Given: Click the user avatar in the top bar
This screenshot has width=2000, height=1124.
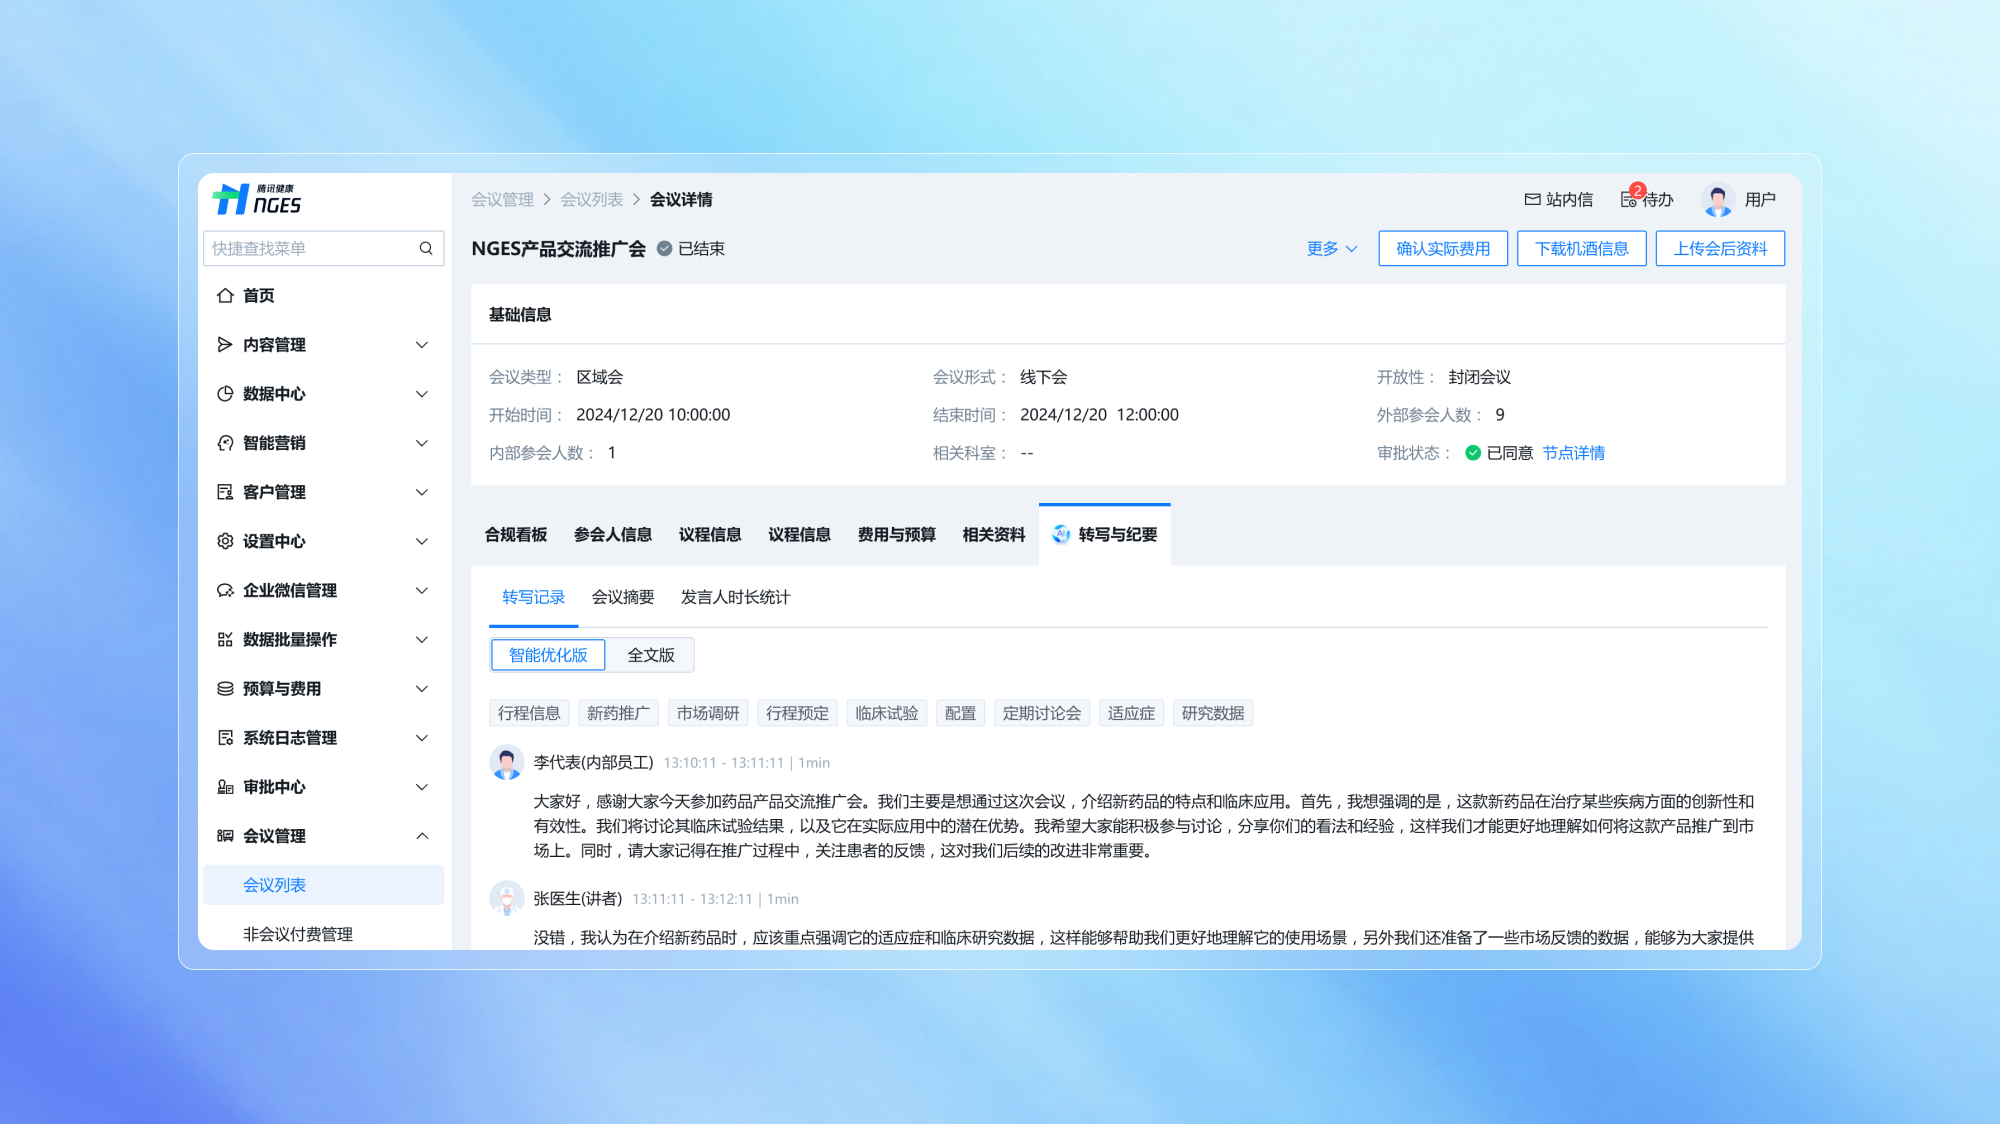Looking at the screenshot, I should pos(1717,199).
